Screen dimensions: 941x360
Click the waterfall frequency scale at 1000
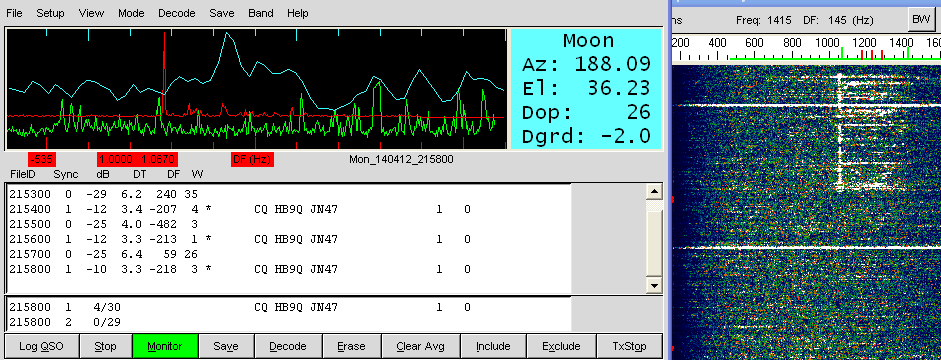830,43
